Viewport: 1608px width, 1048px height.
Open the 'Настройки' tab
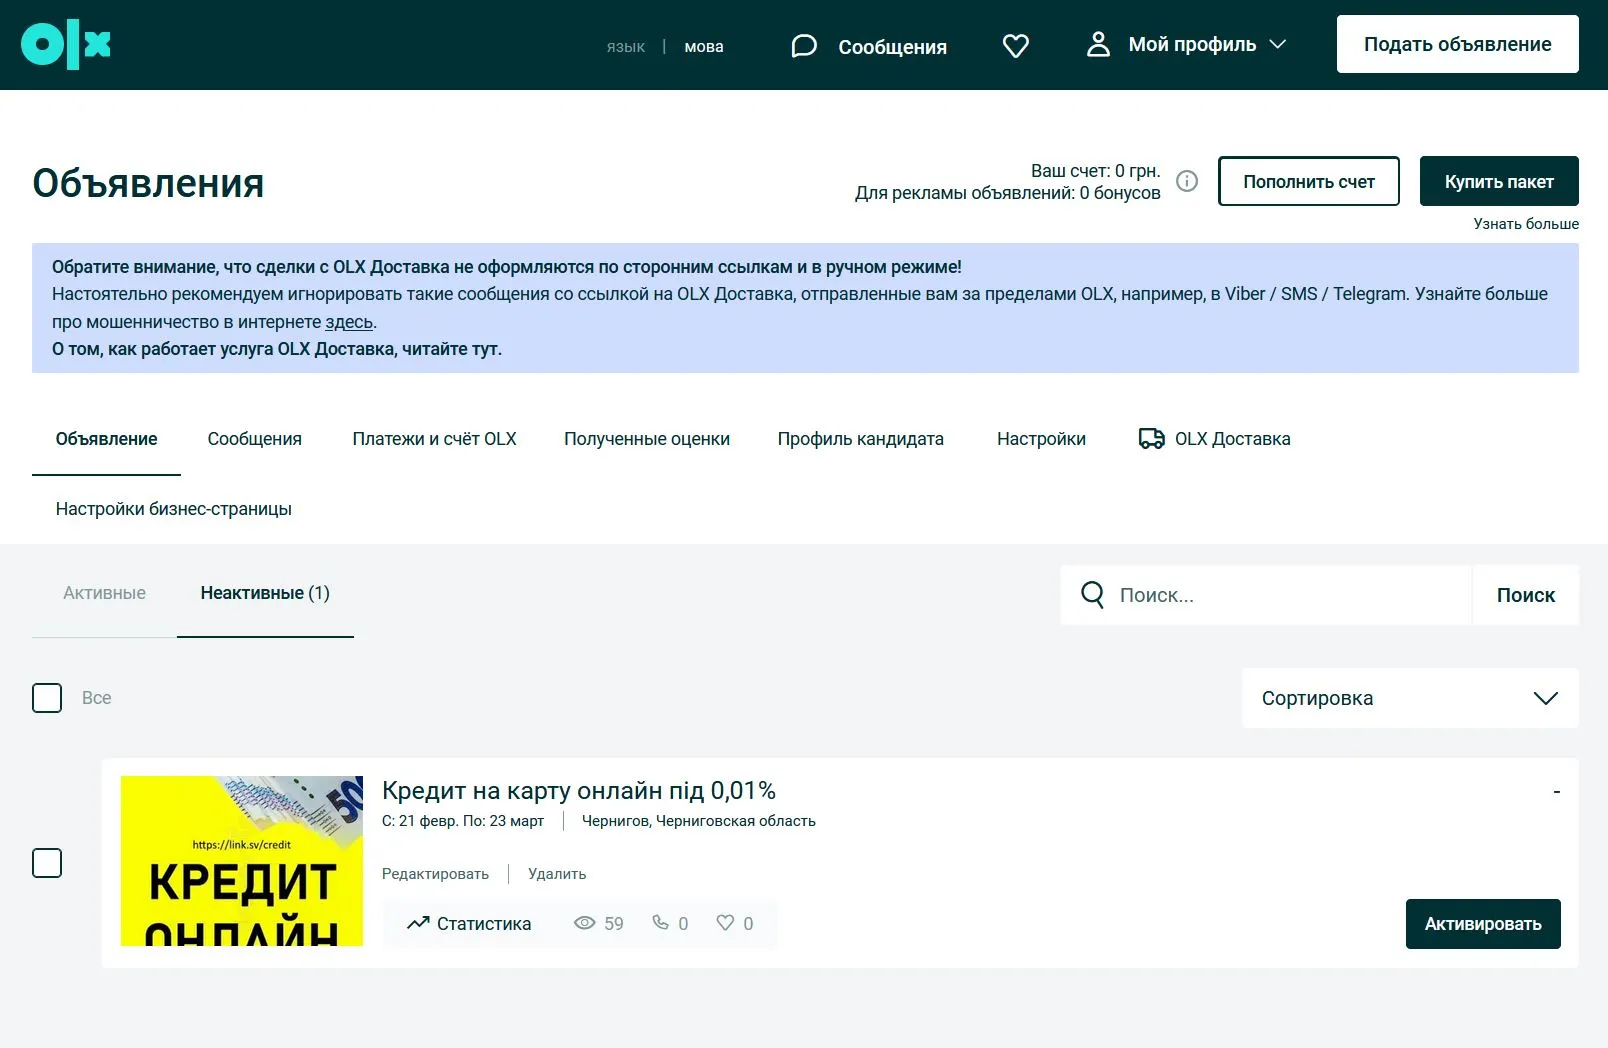point(1041,439)
